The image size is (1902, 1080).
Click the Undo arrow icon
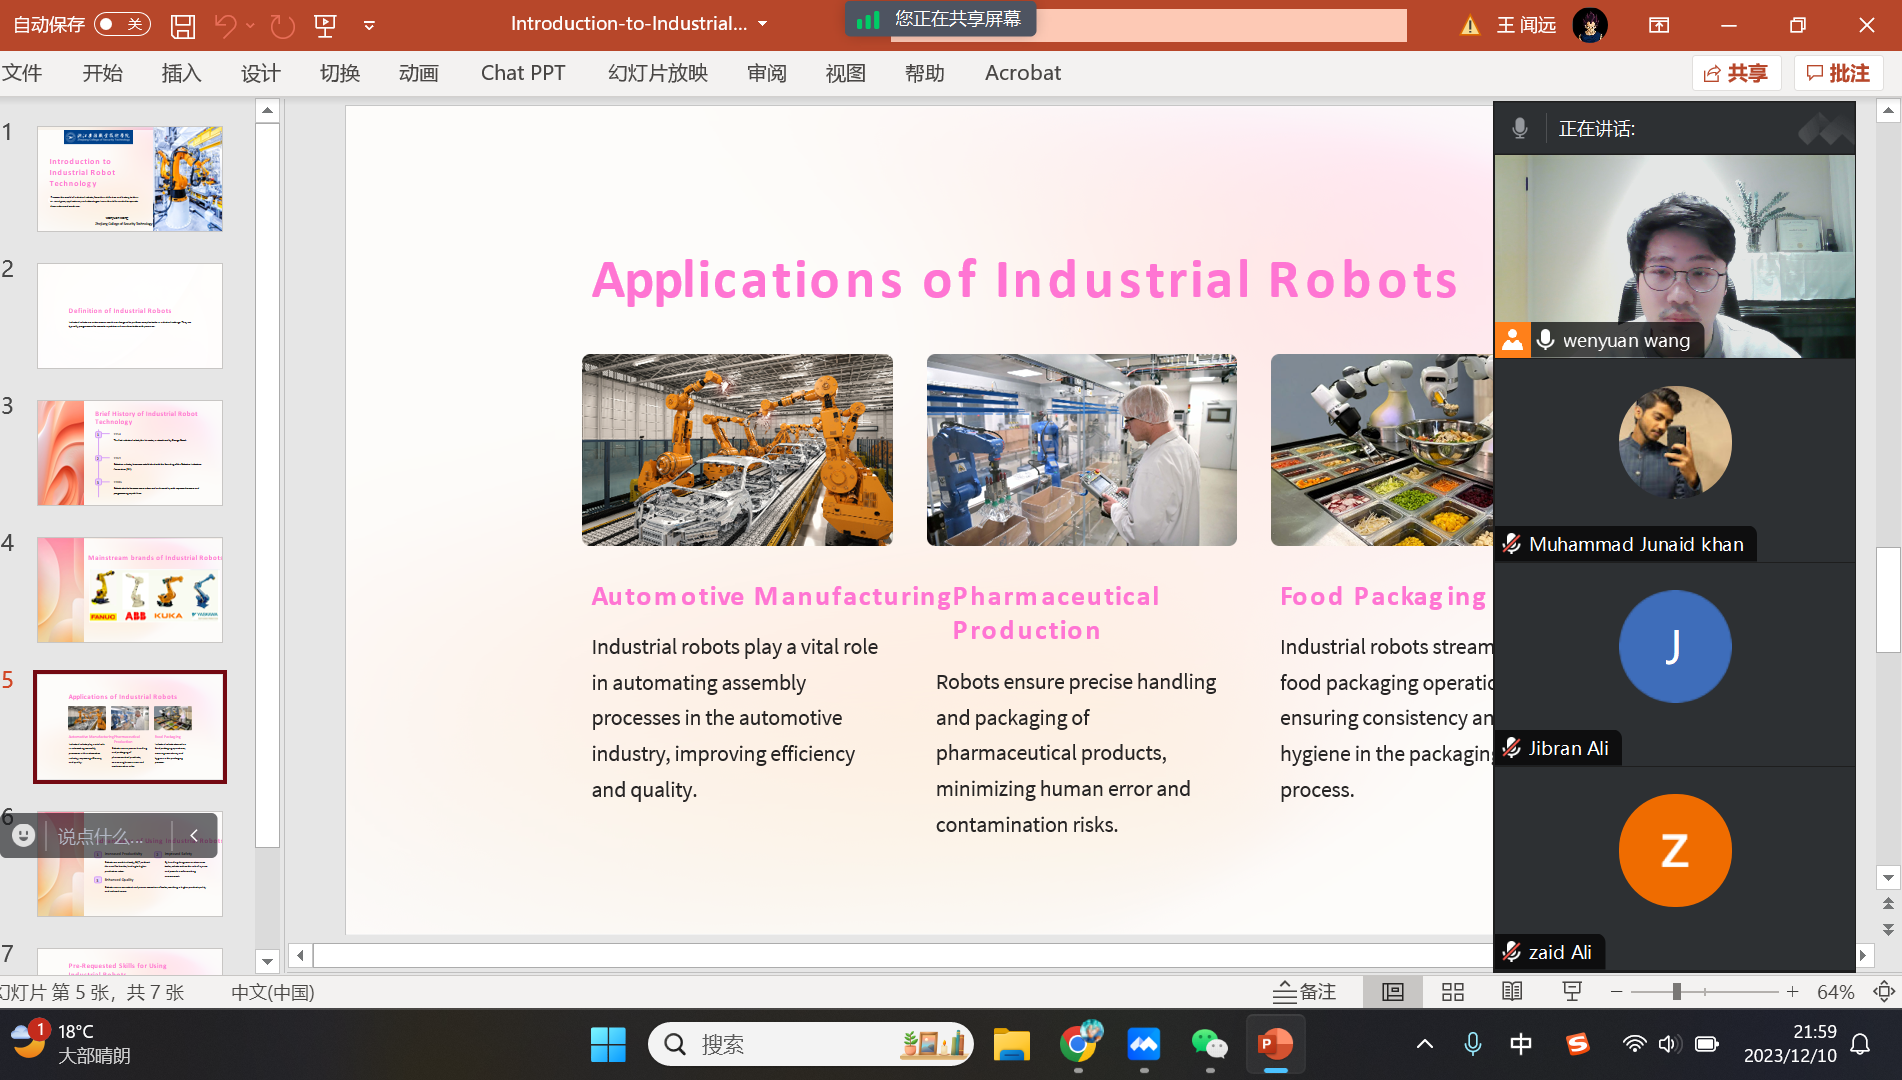(x=225, y=25)
